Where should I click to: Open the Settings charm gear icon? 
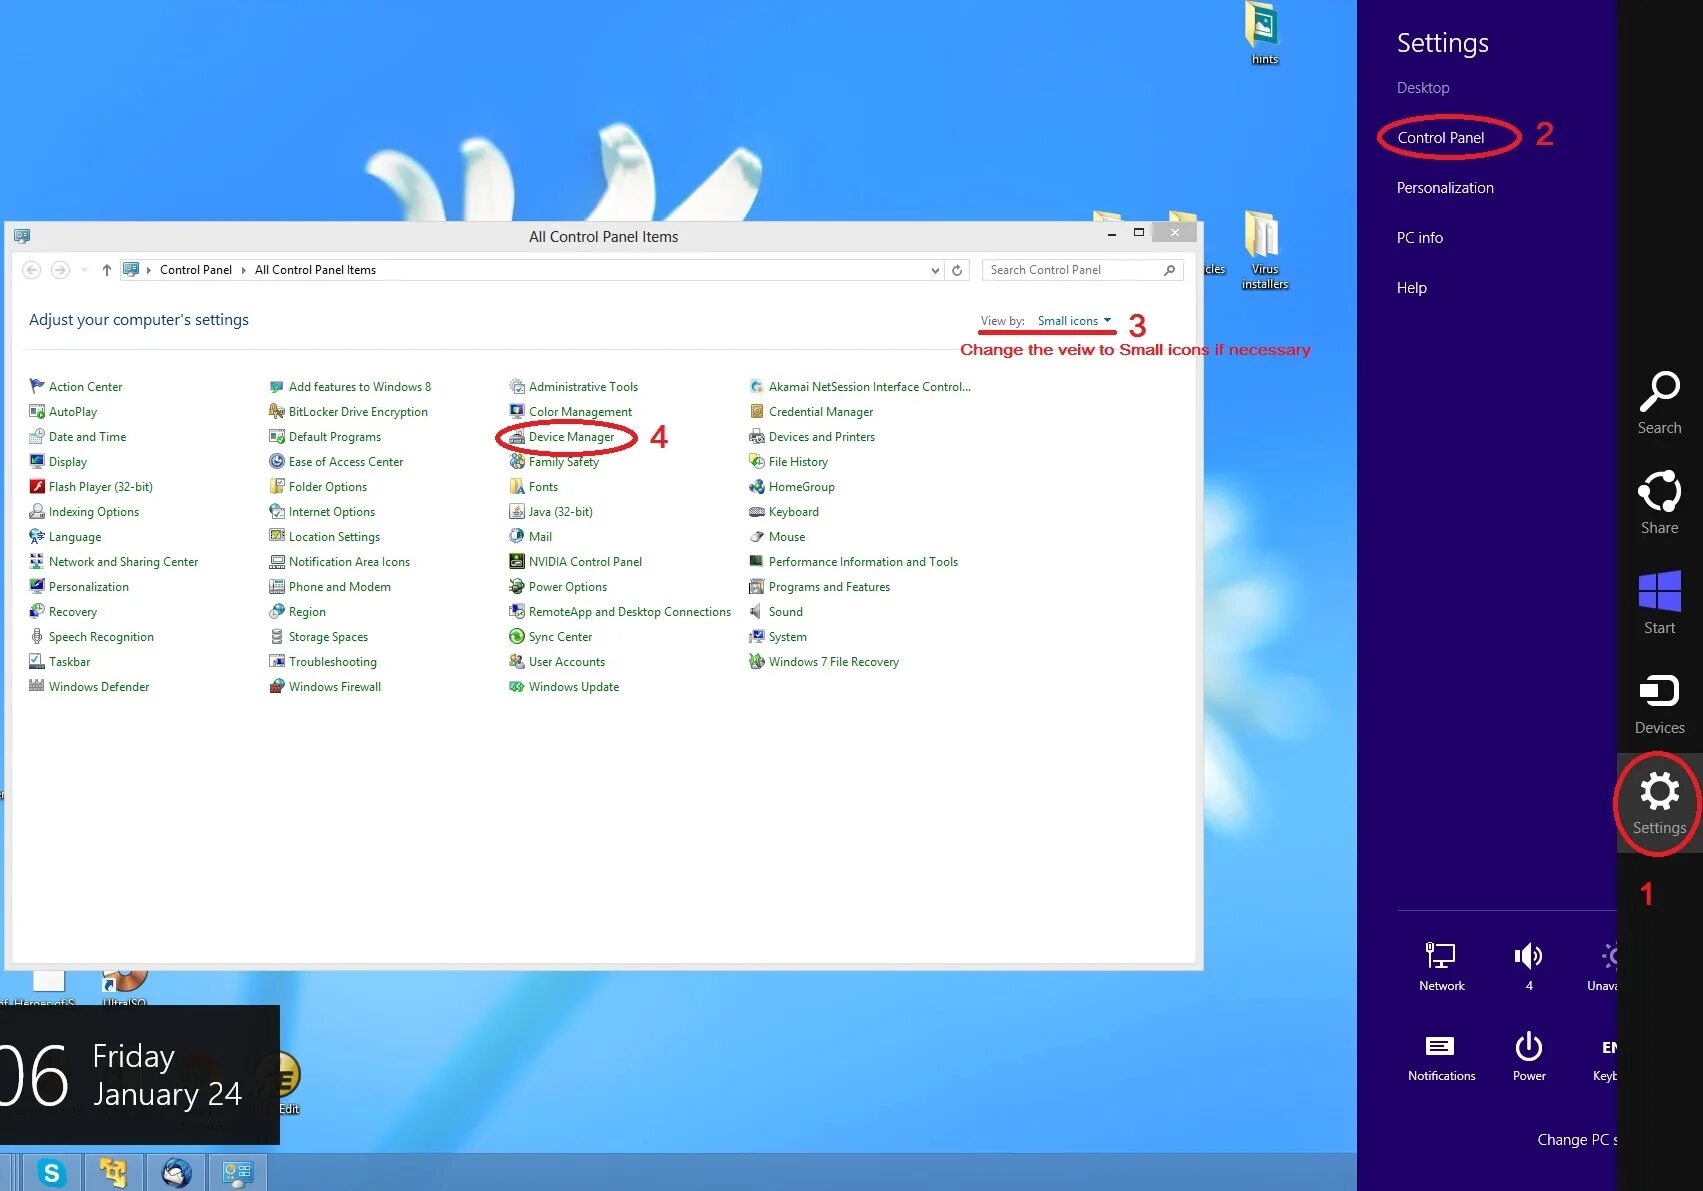1659,791
